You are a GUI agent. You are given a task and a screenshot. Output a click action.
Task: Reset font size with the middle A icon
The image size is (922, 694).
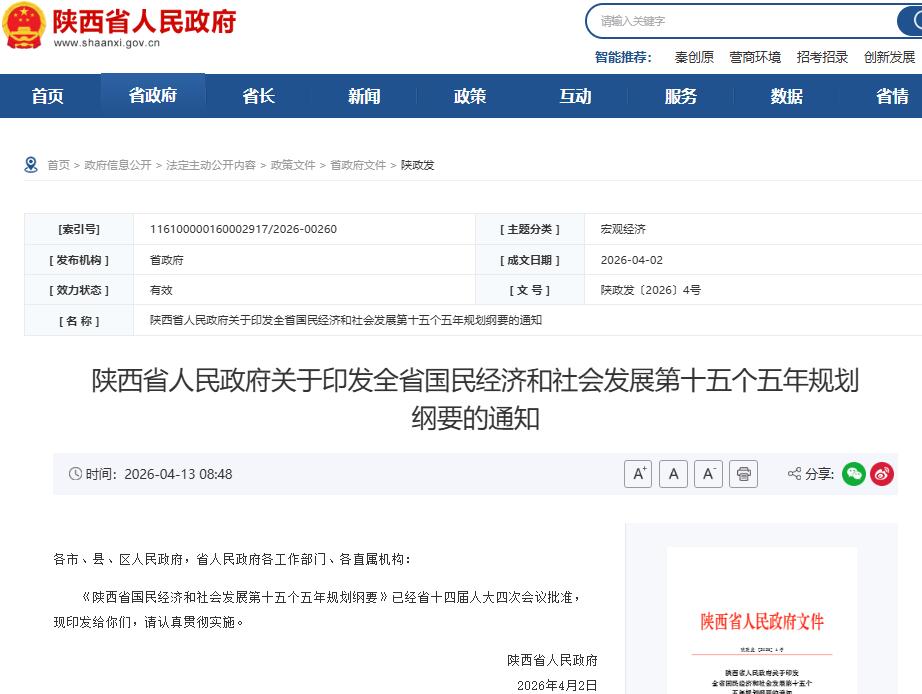point(673,474)
